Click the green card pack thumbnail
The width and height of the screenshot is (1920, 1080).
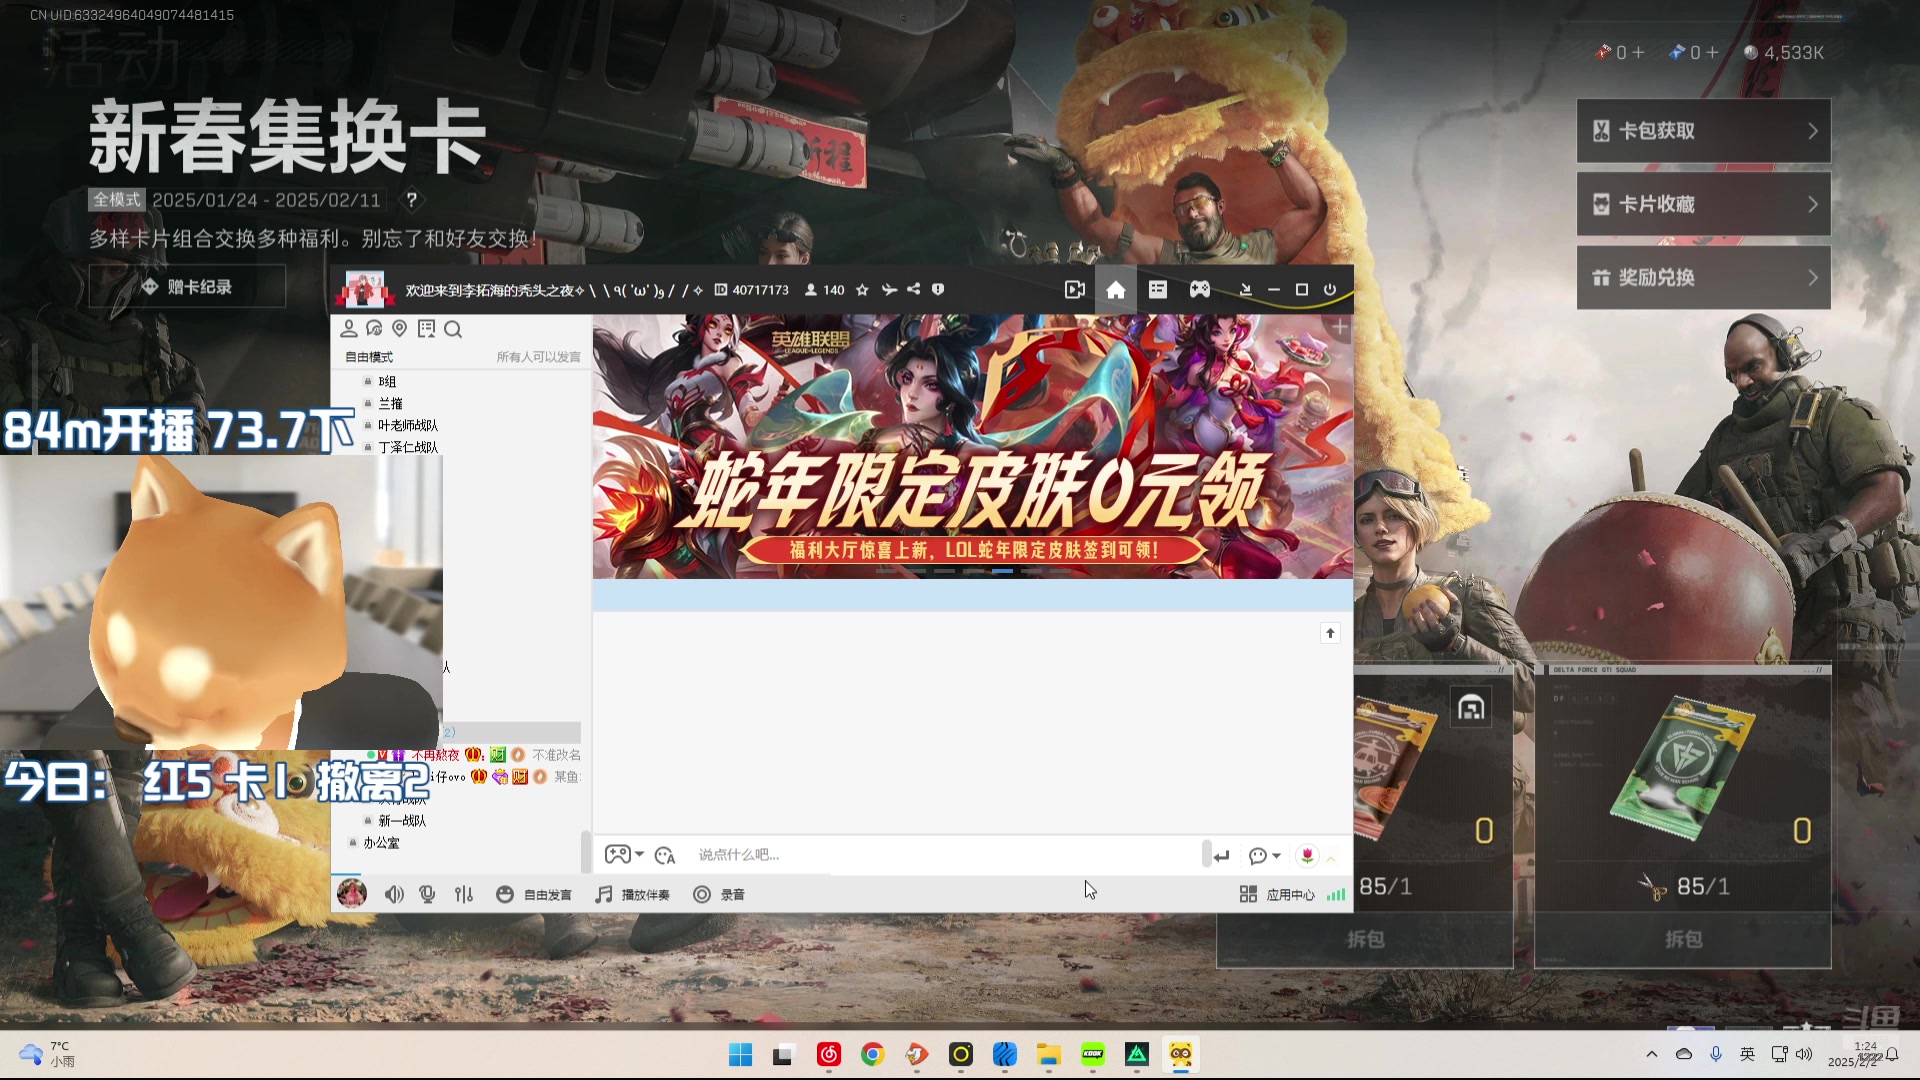pyautogui.click(x=1682, y=768)
